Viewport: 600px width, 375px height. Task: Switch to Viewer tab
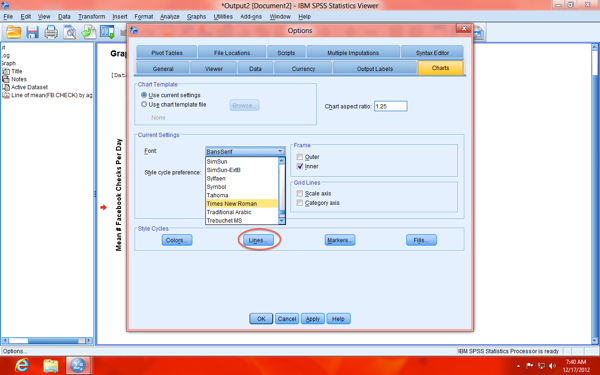point(214,68)
